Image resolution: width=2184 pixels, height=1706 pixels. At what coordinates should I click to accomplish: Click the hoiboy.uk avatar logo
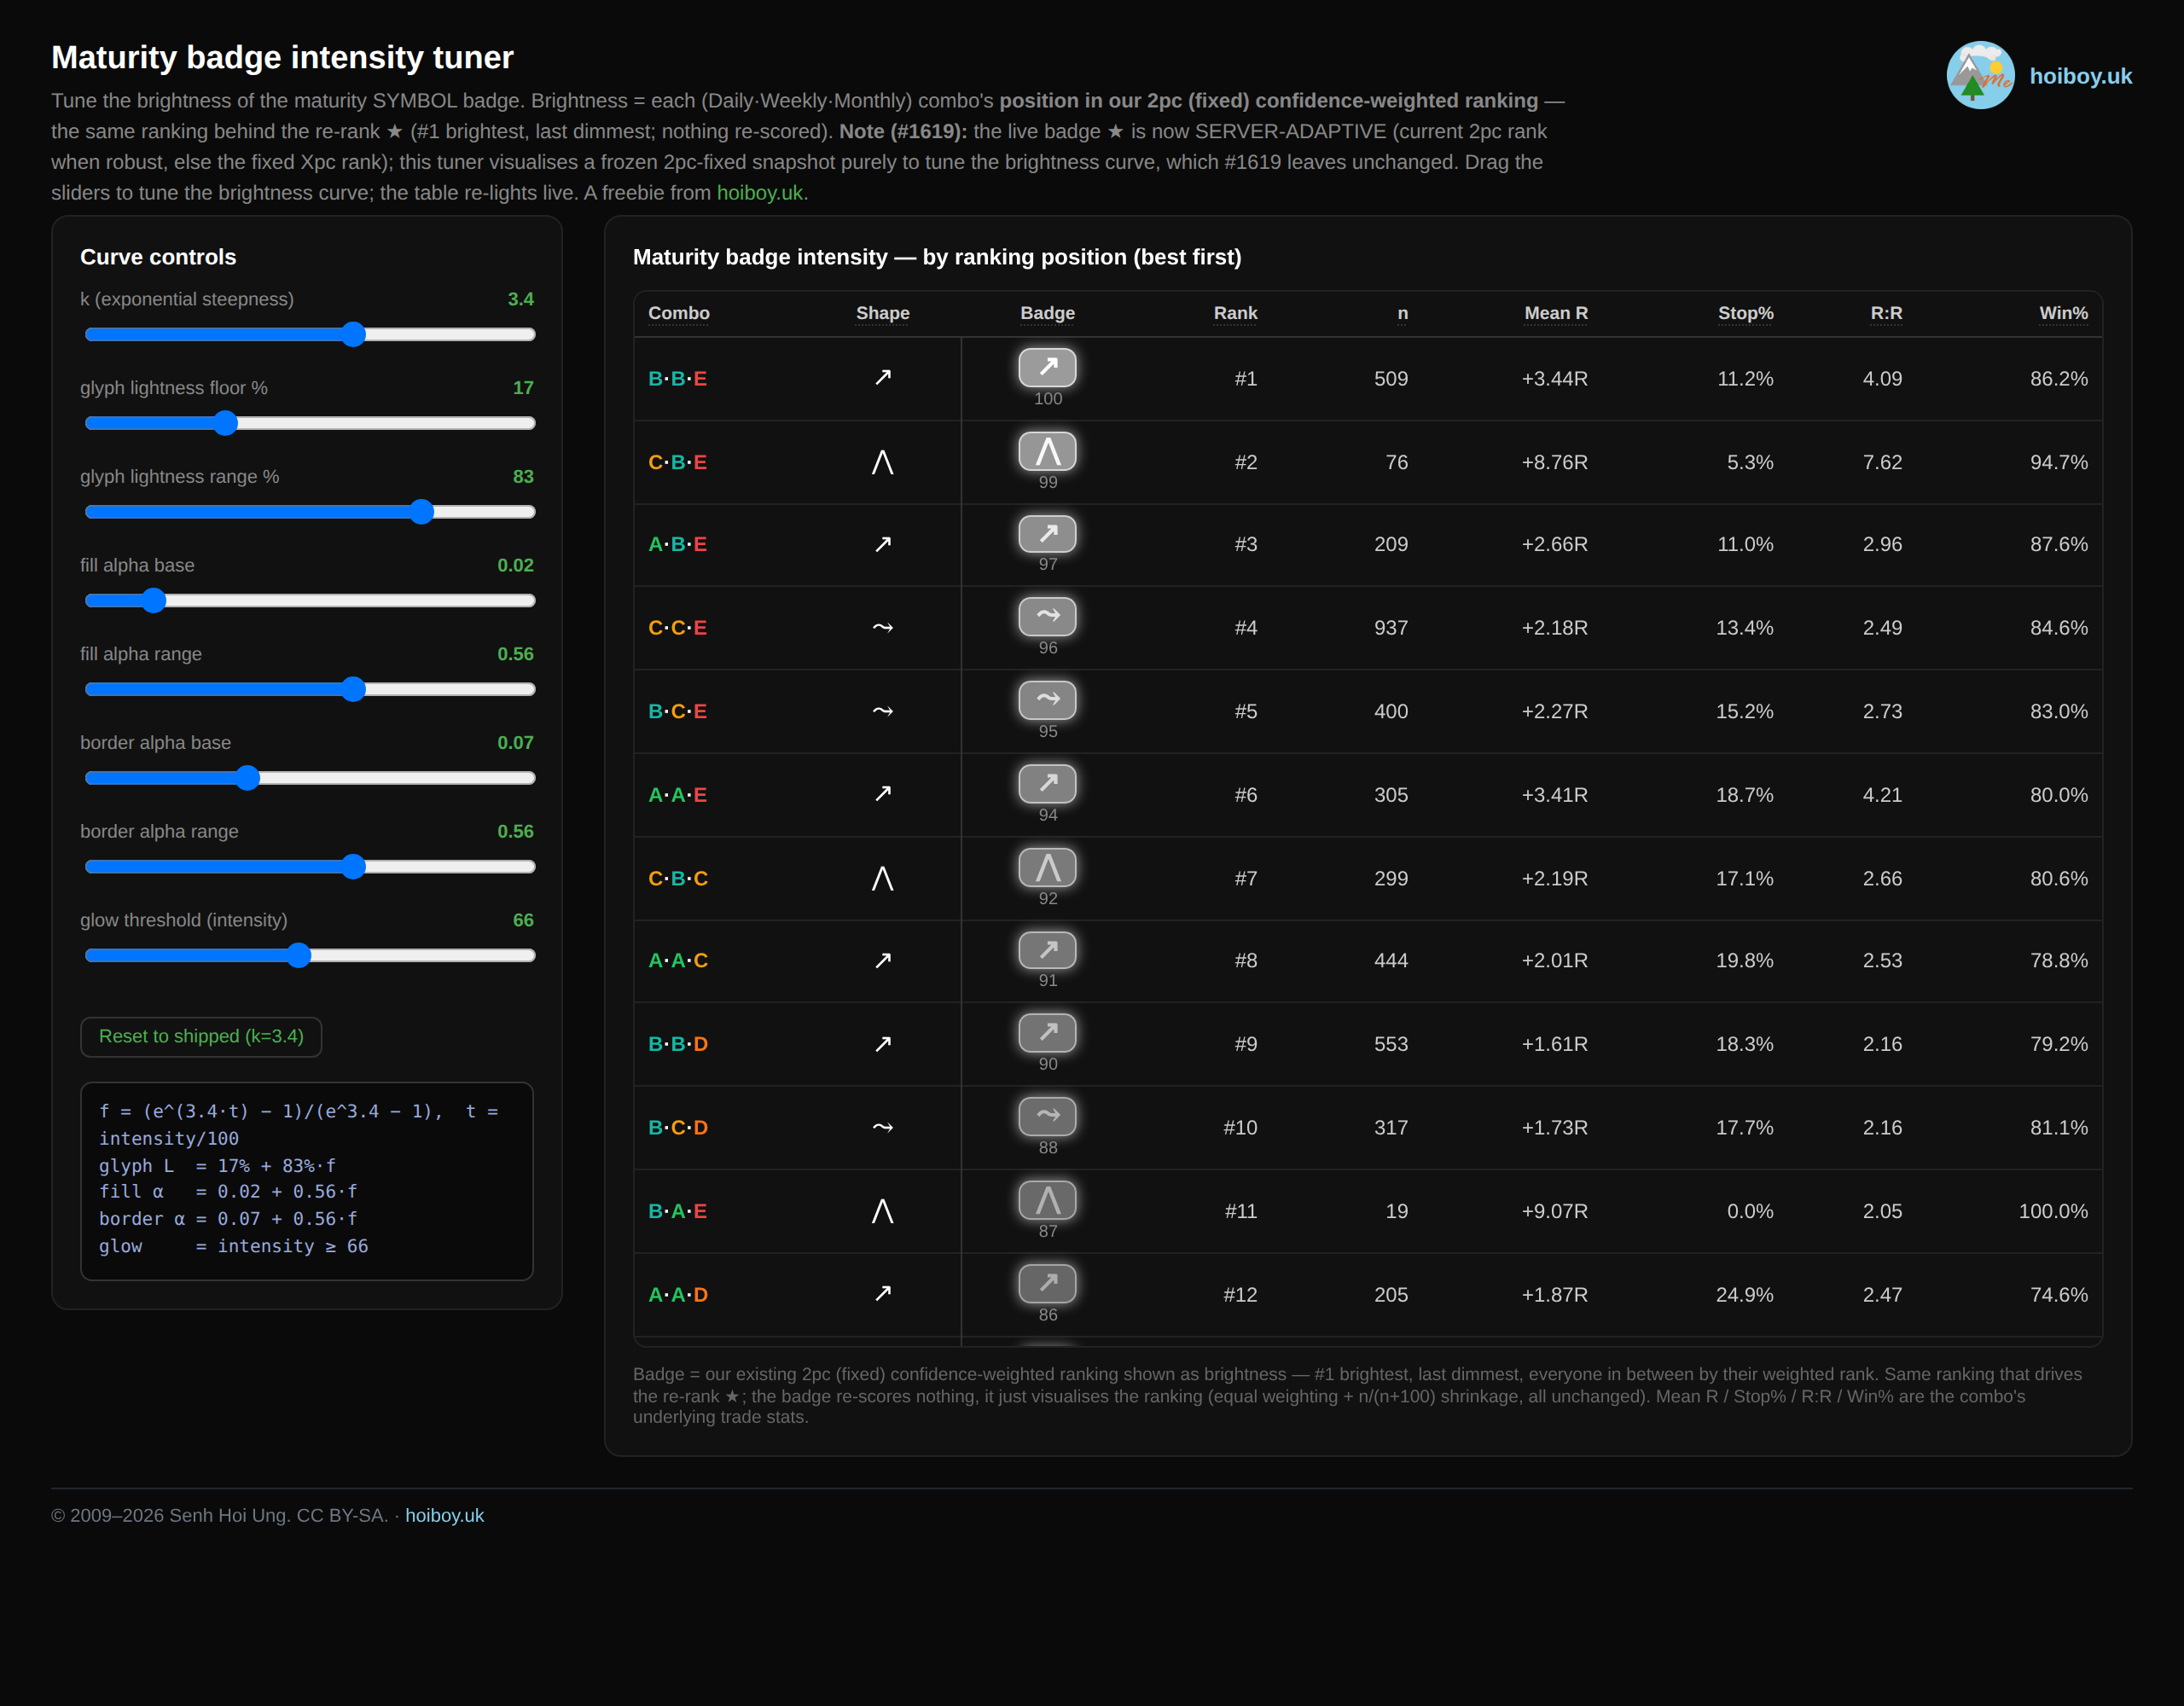pyautogui.click(x=1980, y=75)
